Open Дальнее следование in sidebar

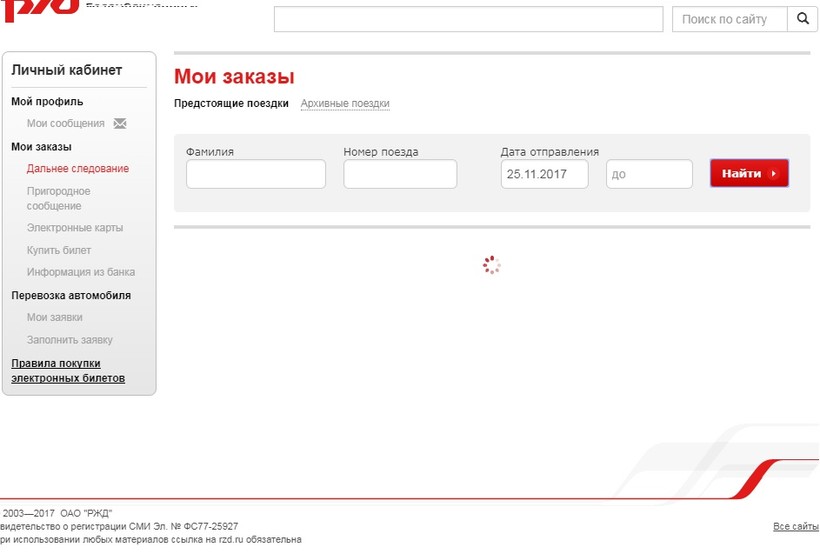pos(78,169)
